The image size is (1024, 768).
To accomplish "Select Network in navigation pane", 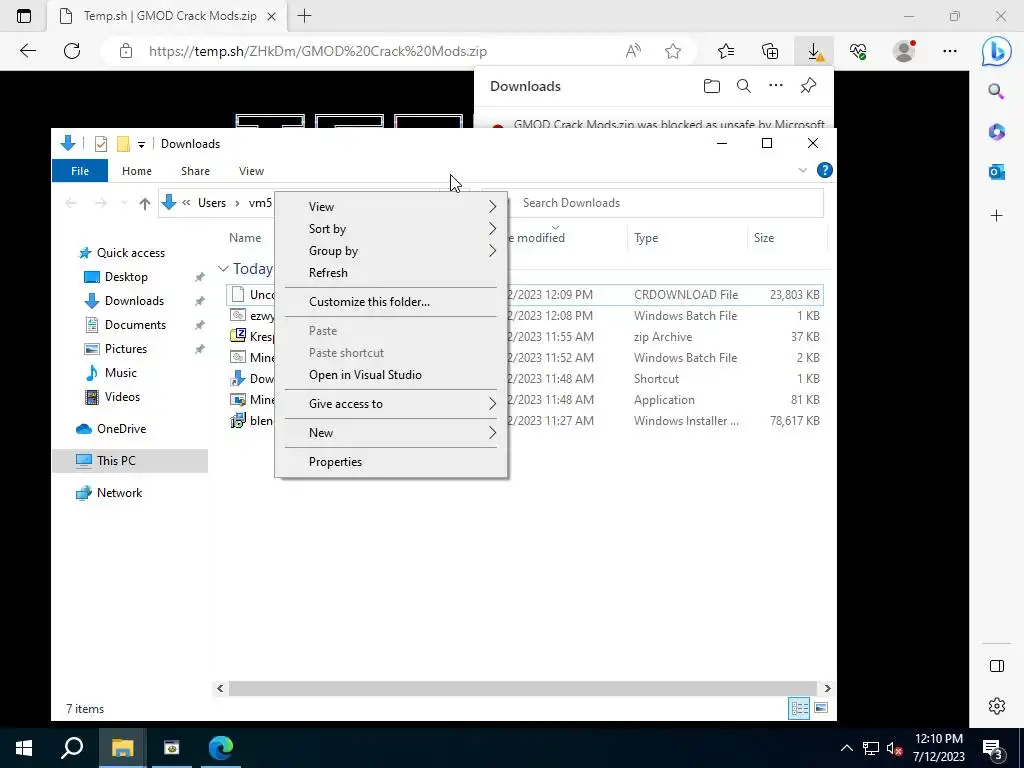I will click(120, 493).
